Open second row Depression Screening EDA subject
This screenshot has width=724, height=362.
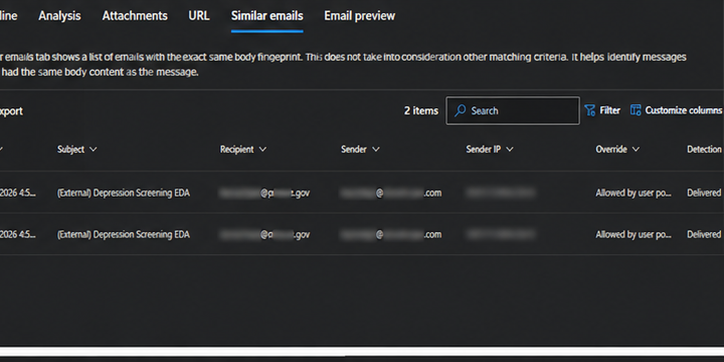pos(123,235)
